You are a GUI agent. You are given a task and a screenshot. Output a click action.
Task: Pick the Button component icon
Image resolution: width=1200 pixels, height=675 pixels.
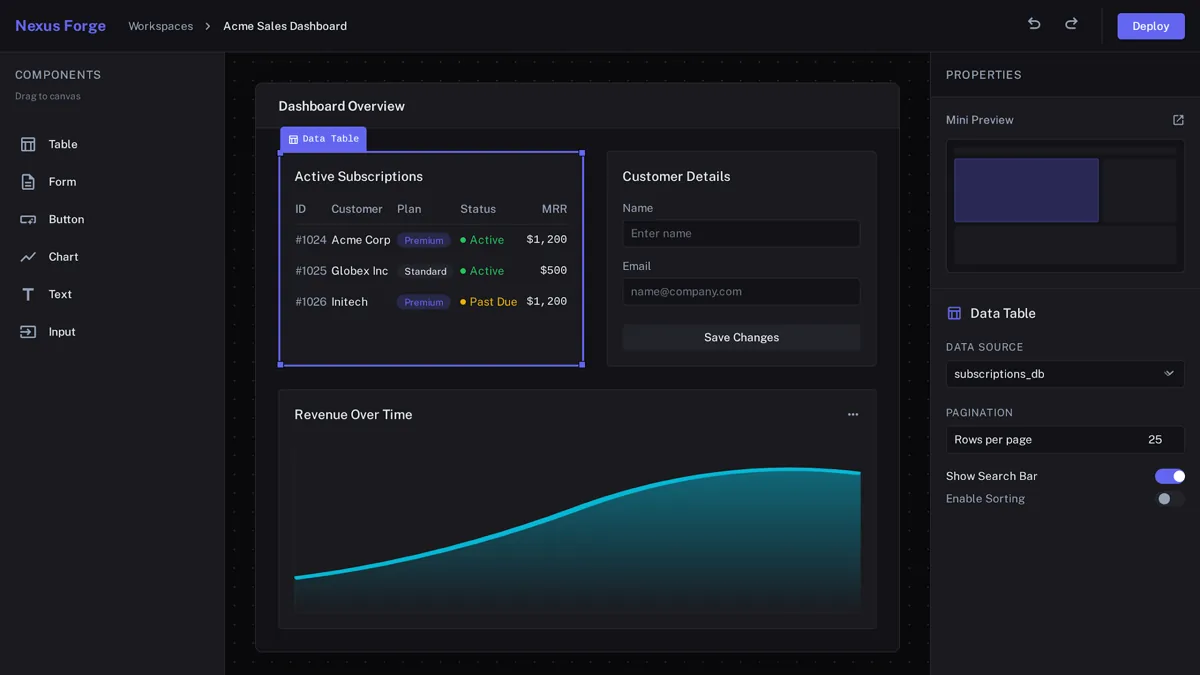(28, 219)
